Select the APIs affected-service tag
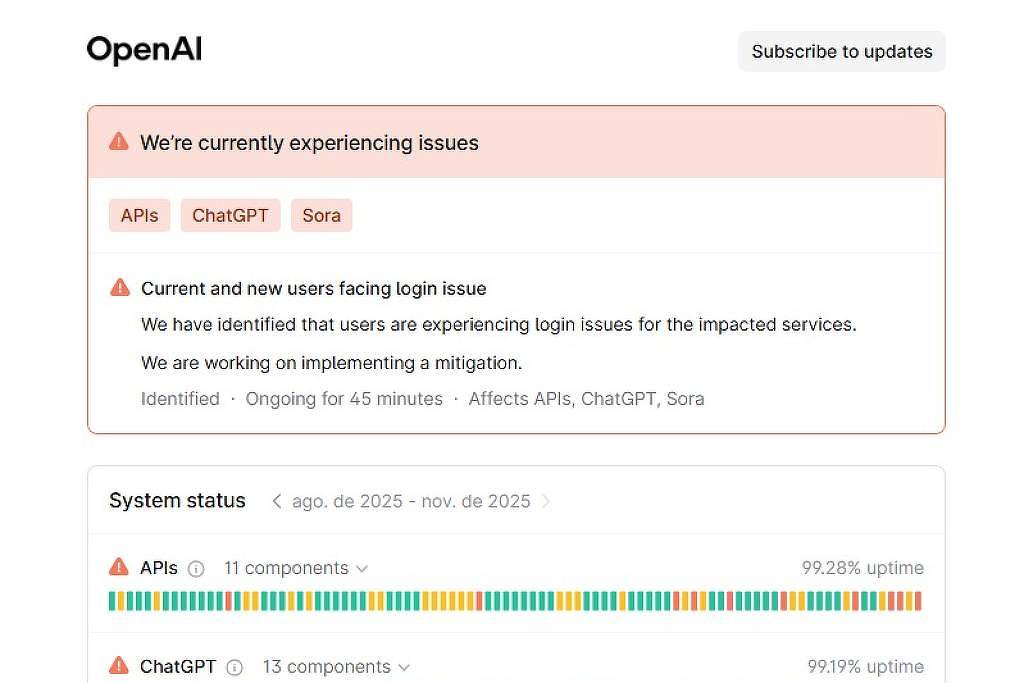This screenshot has height=683, width=1024. point(139,215)
